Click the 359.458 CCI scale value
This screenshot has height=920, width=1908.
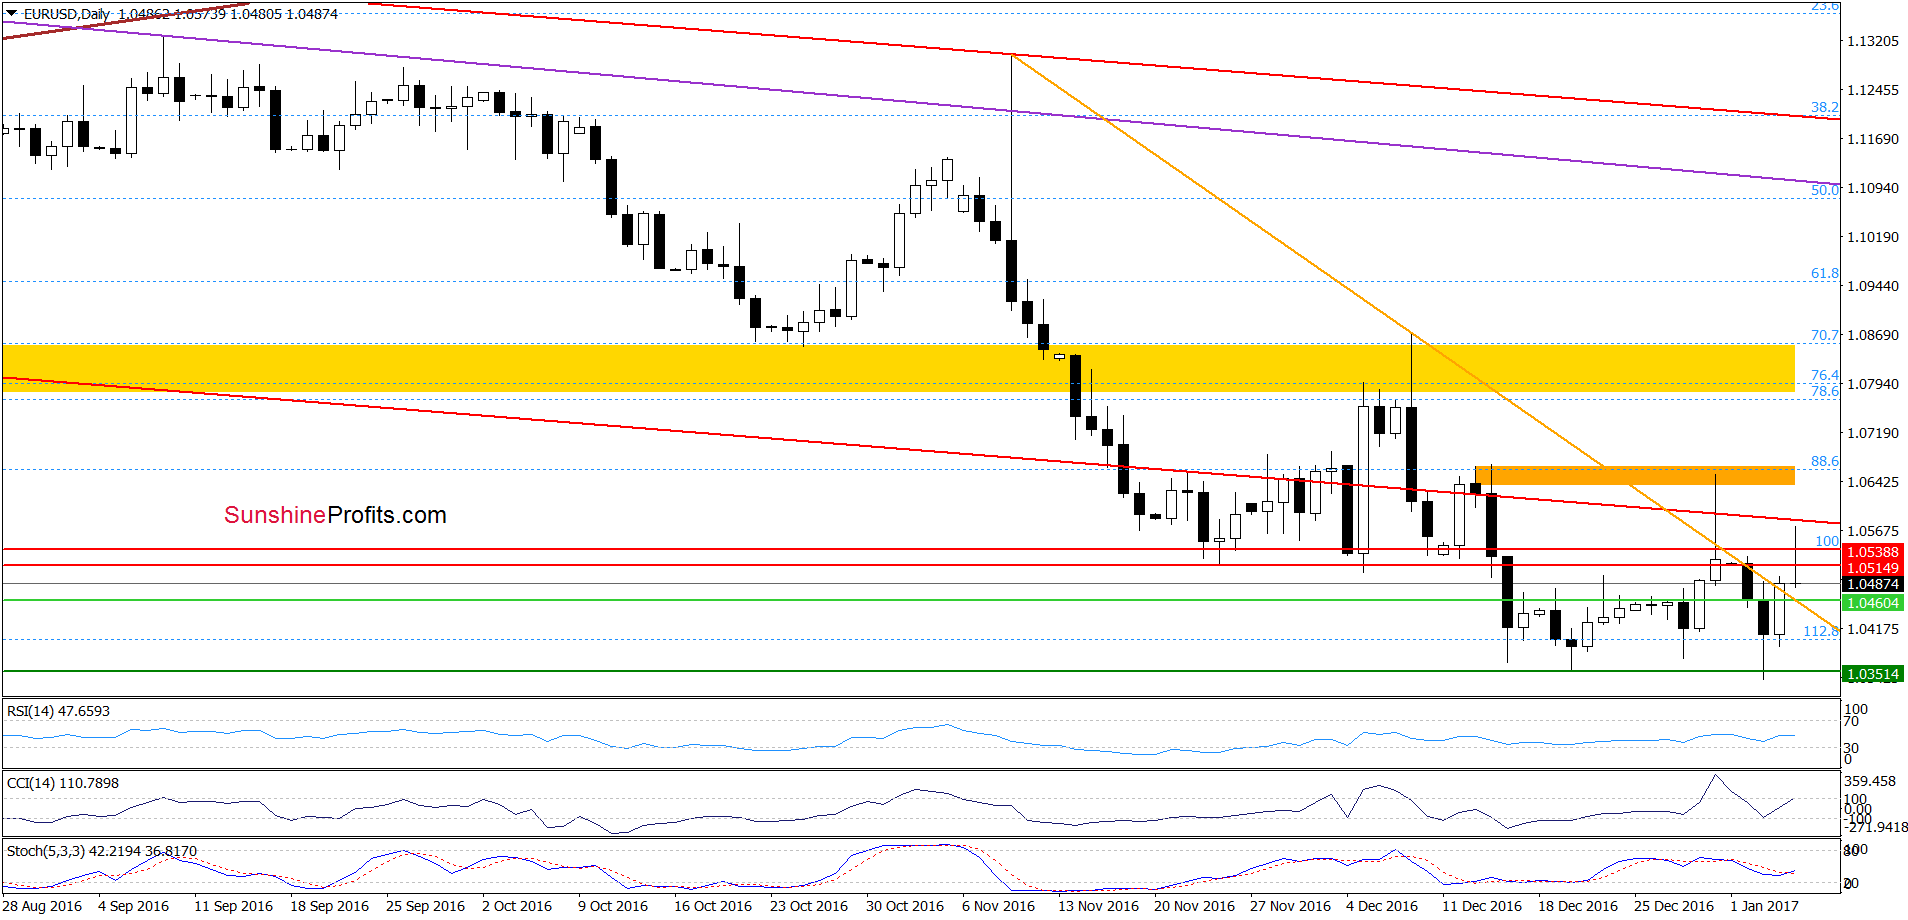[1870, 781]
